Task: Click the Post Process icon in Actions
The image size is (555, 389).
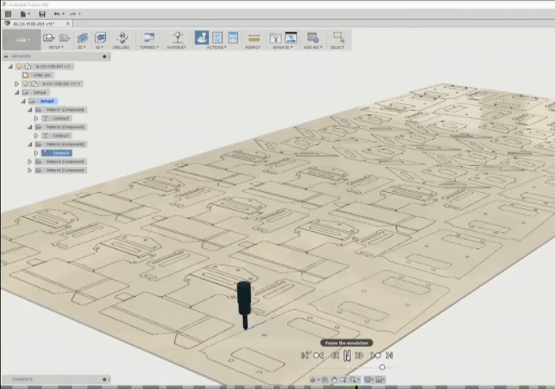Action: coord(217,38)
